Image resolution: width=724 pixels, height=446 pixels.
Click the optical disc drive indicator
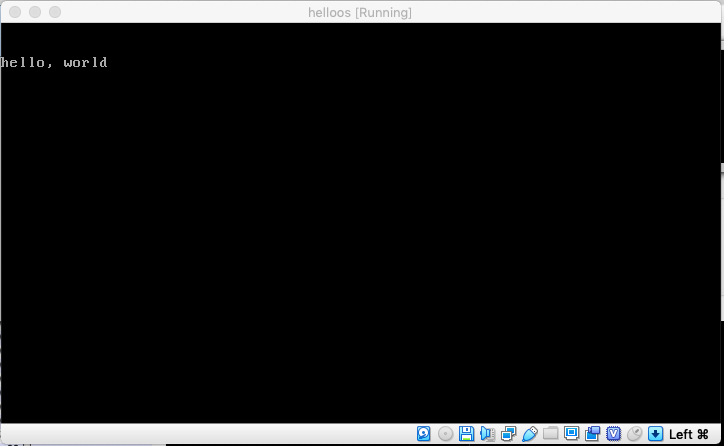445,434
